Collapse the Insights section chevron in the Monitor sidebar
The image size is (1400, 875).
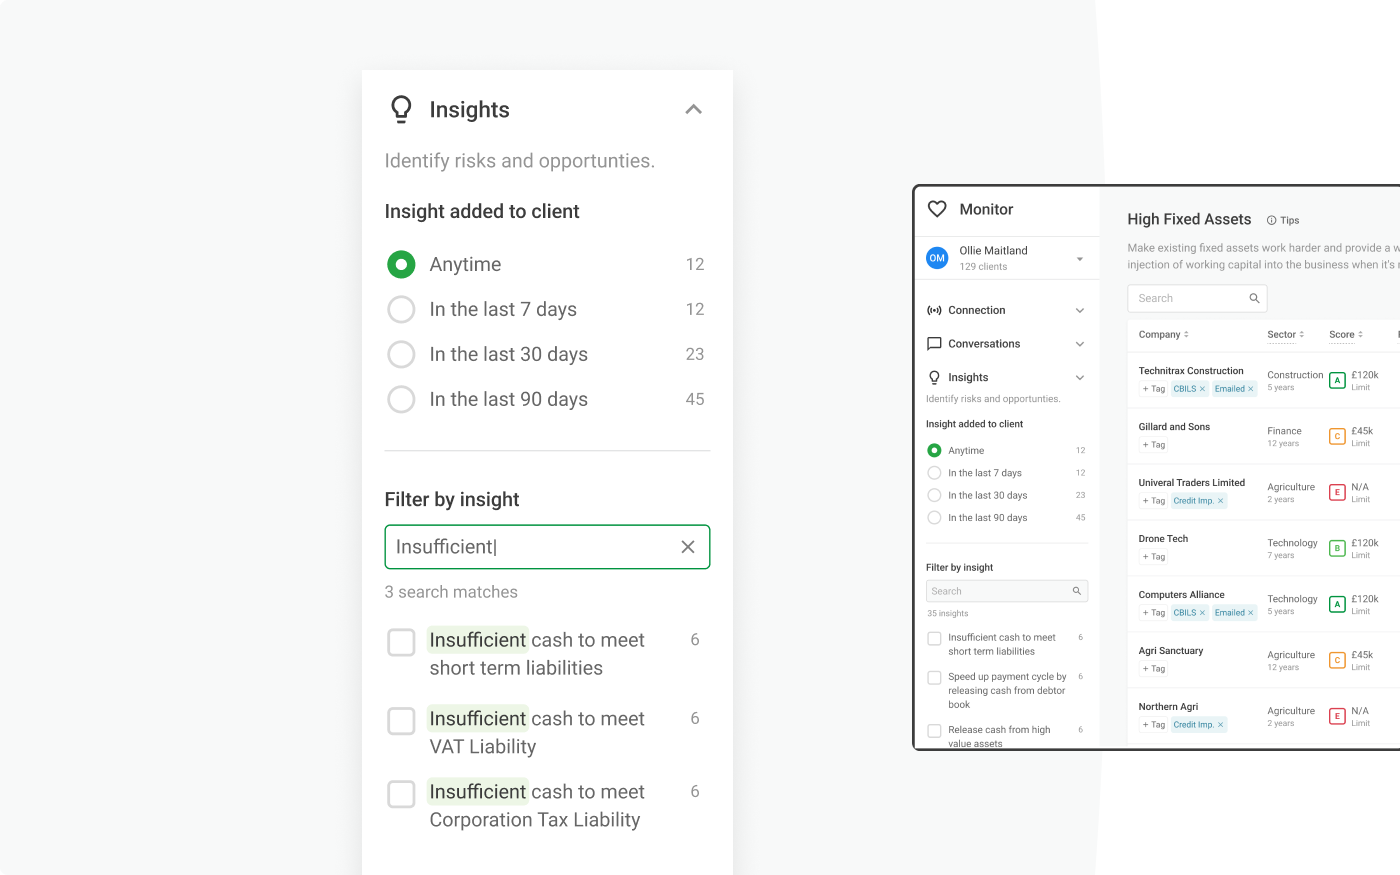pos(1080,378)
